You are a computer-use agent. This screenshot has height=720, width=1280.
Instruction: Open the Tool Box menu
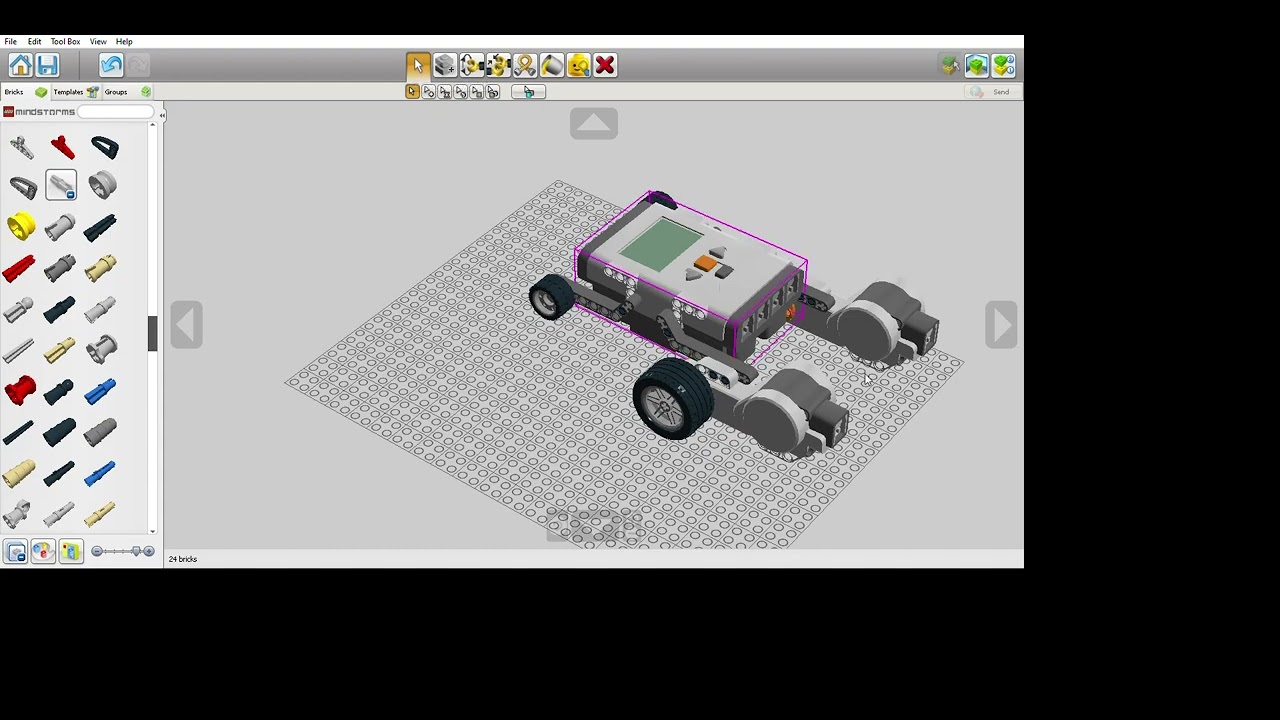tap(65, 42)
